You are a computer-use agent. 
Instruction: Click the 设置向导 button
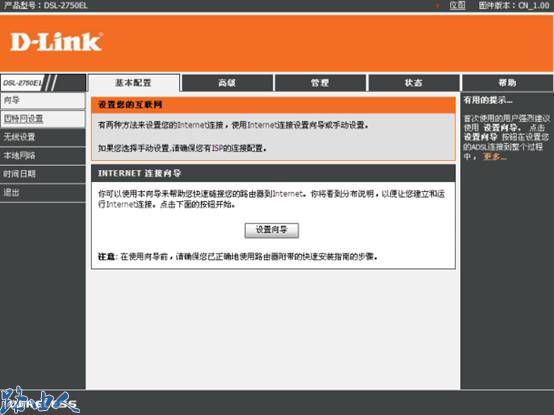click(272, 230)
